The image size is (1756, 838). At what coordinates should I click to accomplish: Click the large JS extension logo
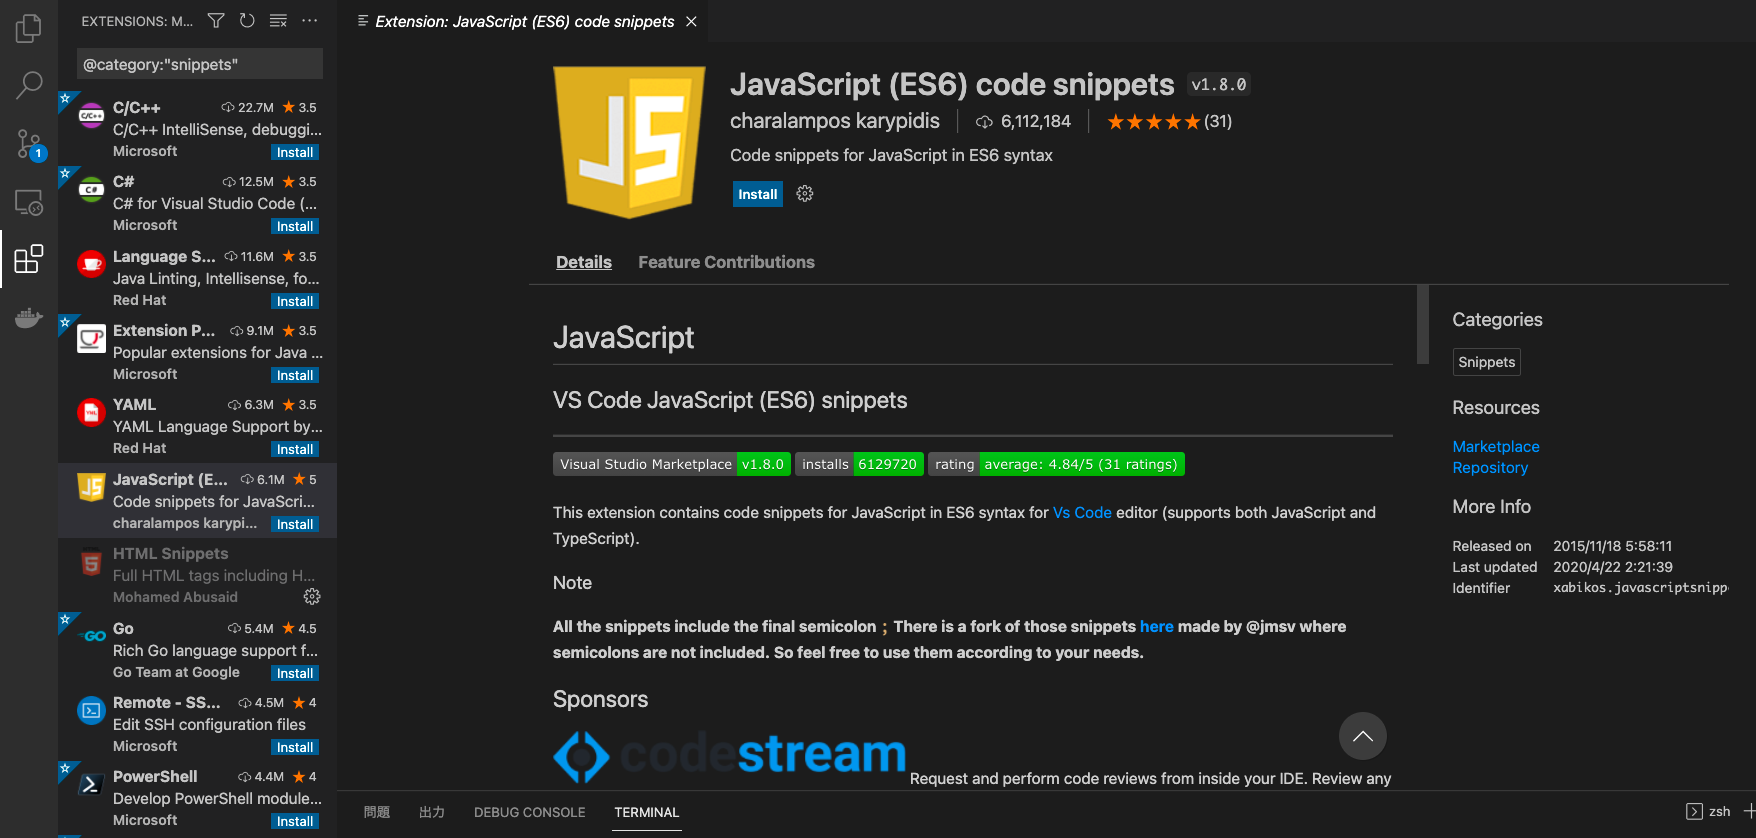629,142
